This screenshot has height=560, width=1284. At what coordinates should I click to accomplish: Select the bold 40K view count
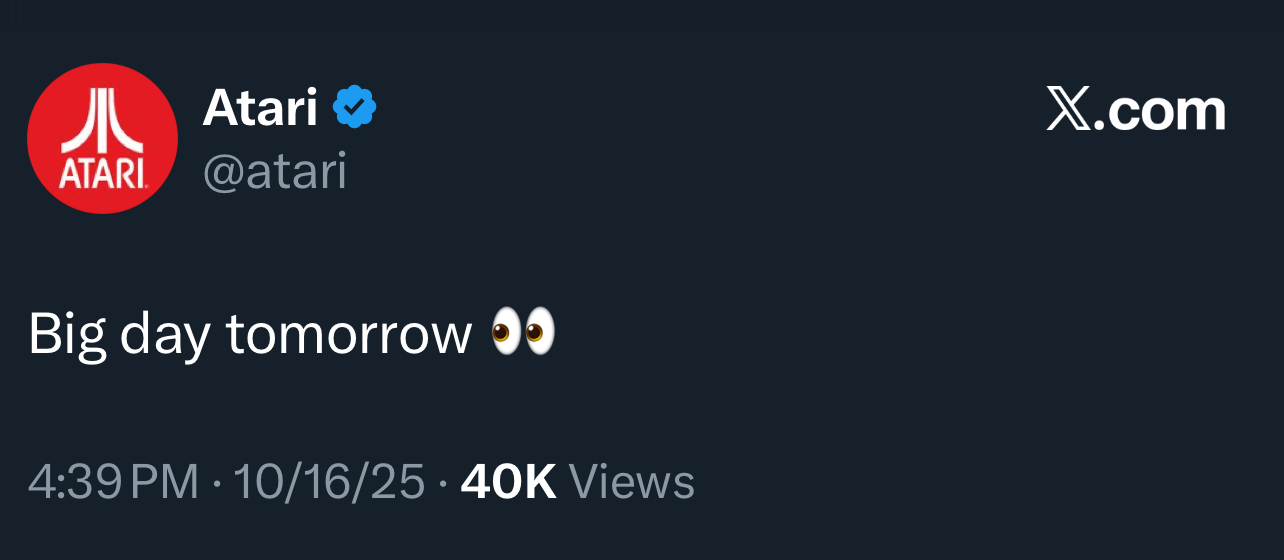(508, 482)
